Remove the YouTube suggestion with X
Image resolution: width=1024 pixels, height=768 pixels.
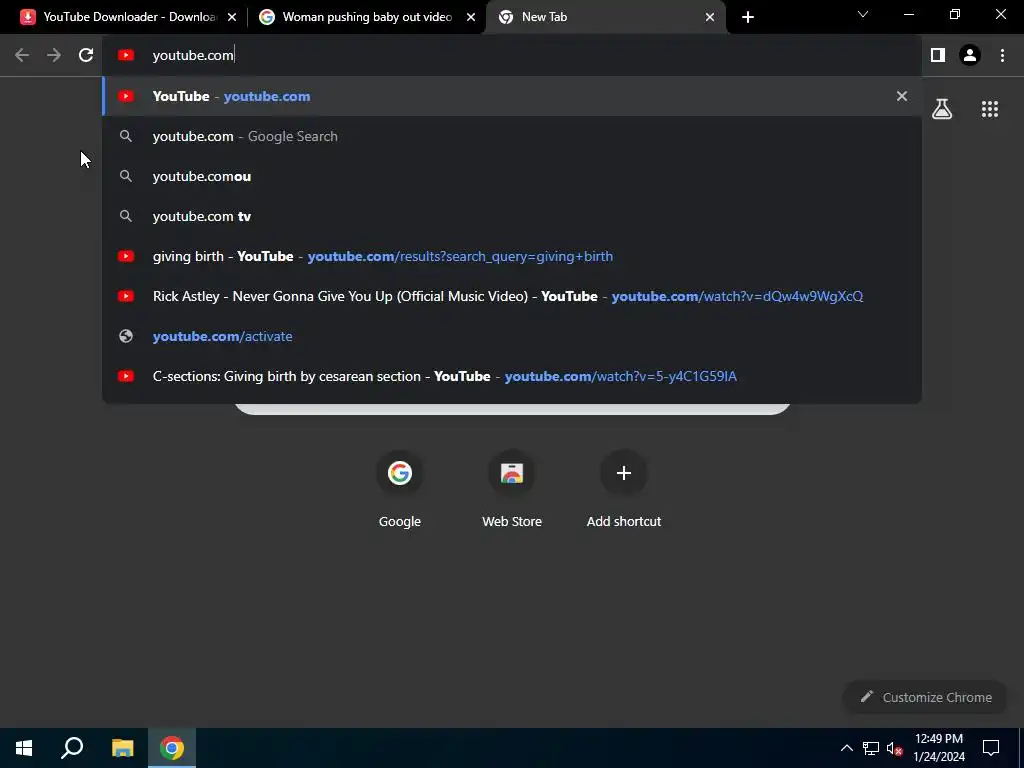902,96
